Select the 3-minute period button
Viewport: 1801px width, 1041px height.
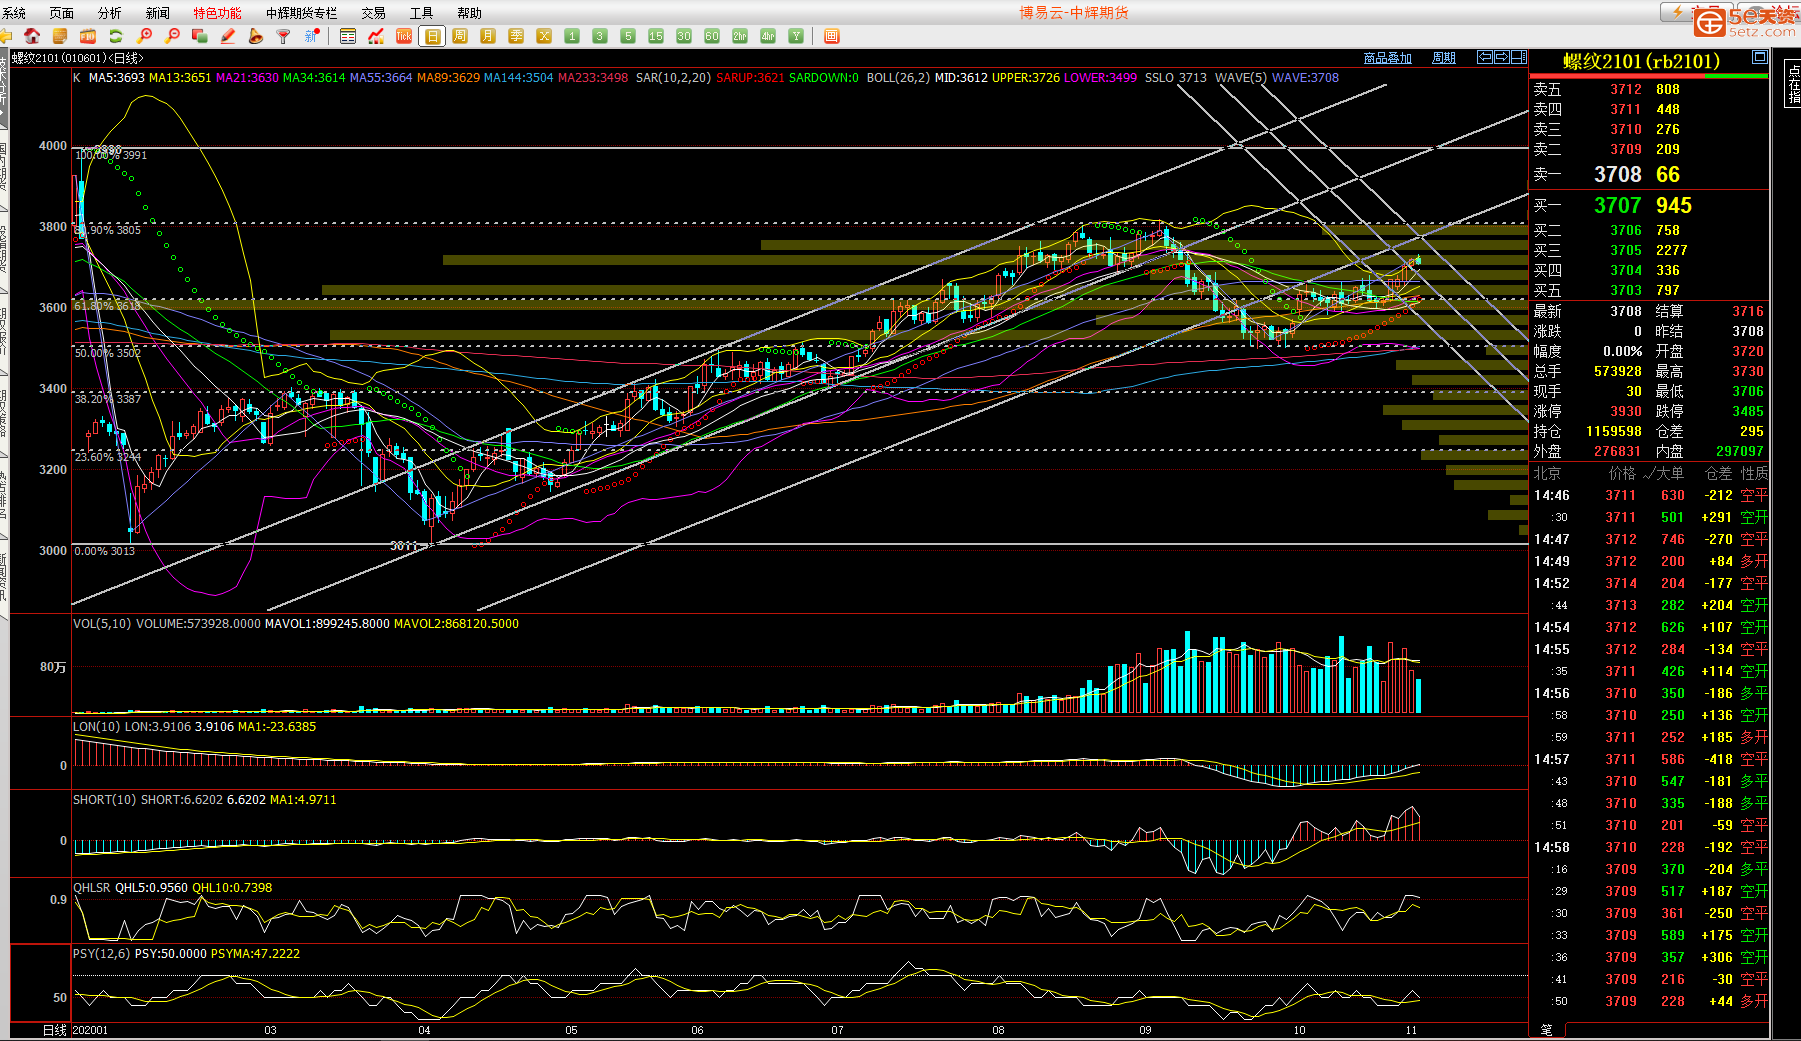600,36
